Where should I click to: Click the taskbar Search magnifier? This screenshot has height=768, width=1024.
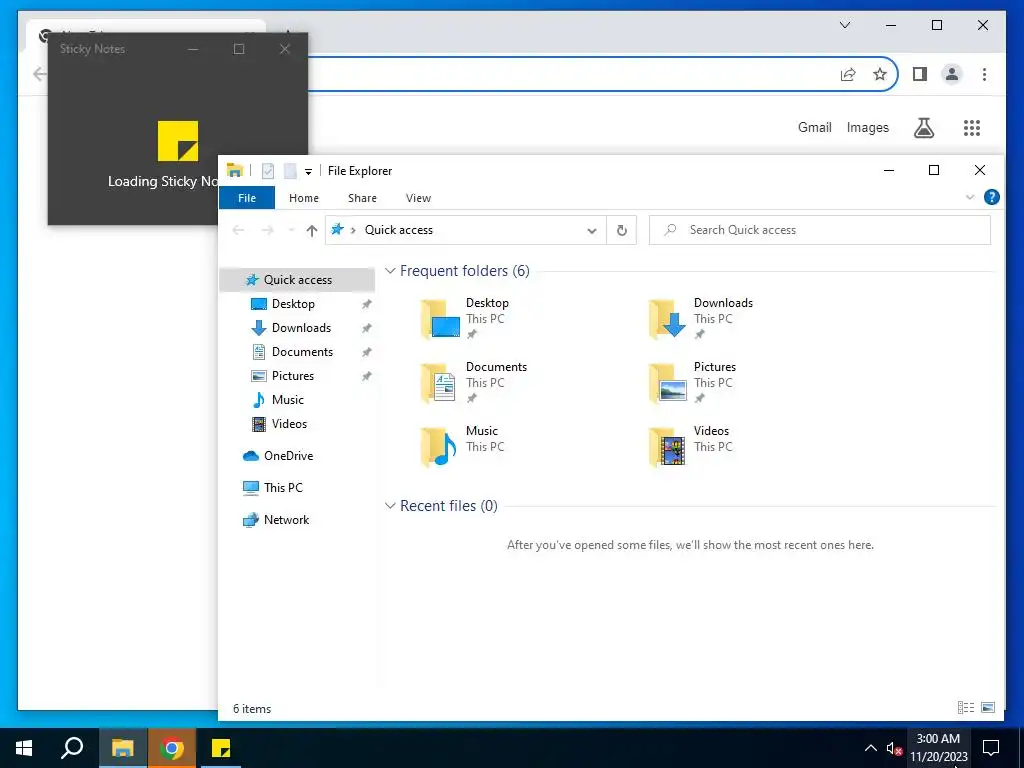pyautogui.click(x=72, y=748)
